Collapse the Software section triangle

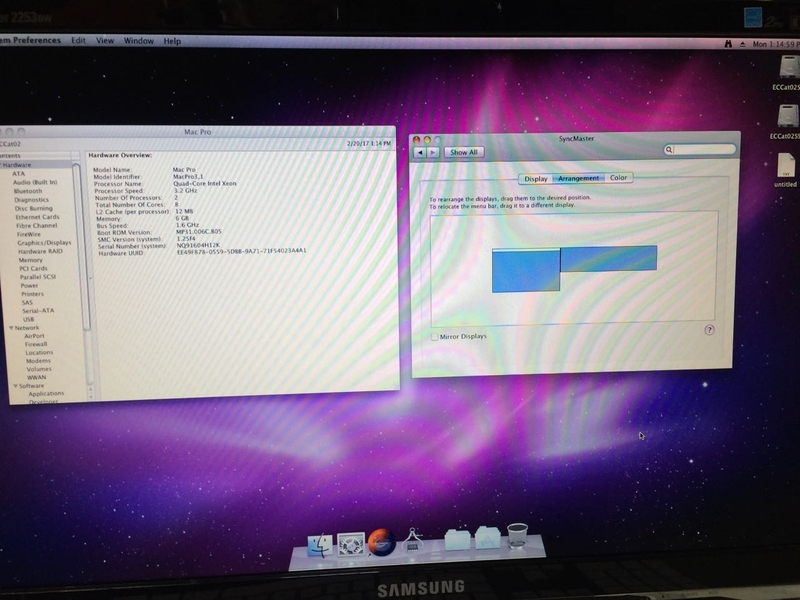(15, 386)
